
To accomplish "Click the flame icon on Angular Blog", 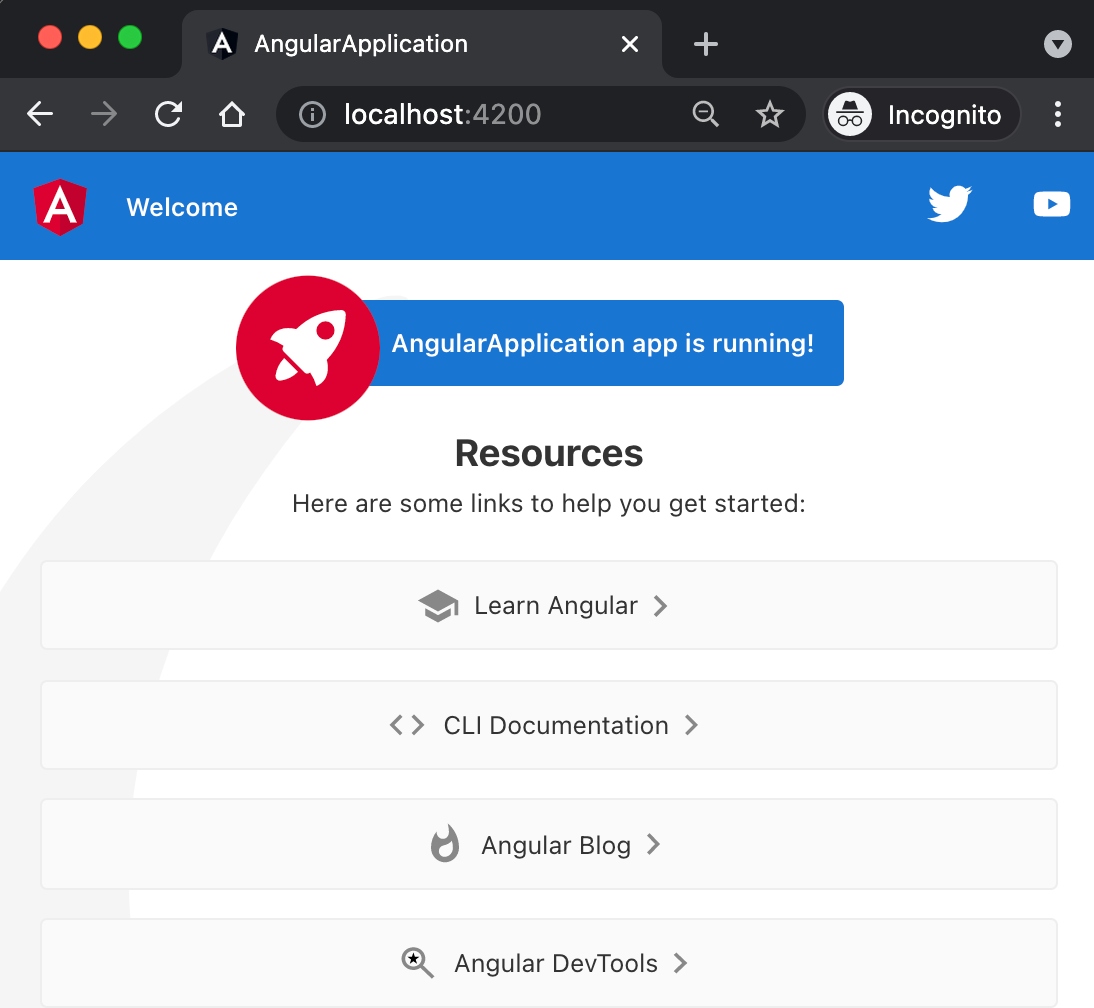I will pyautogui.click(x=445, y=844).
